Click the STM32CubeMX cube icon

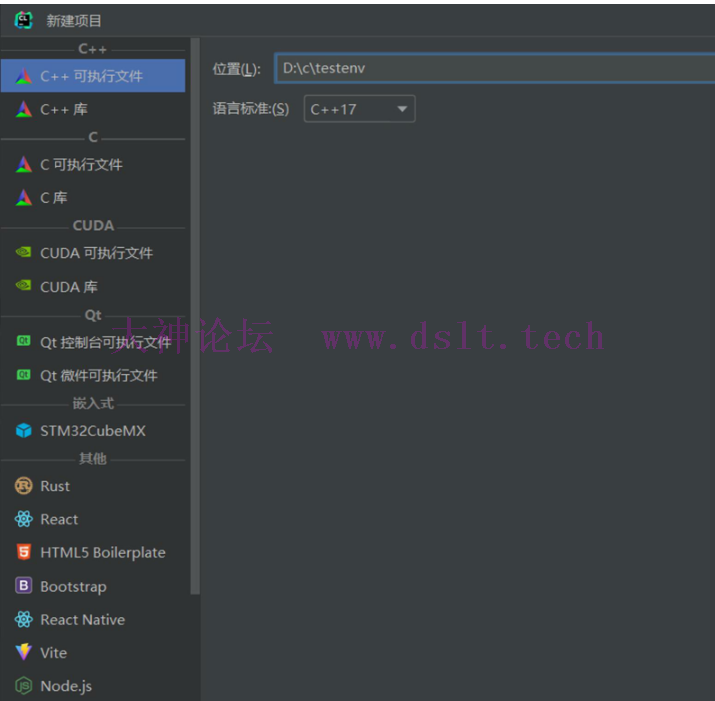(24, 431)
